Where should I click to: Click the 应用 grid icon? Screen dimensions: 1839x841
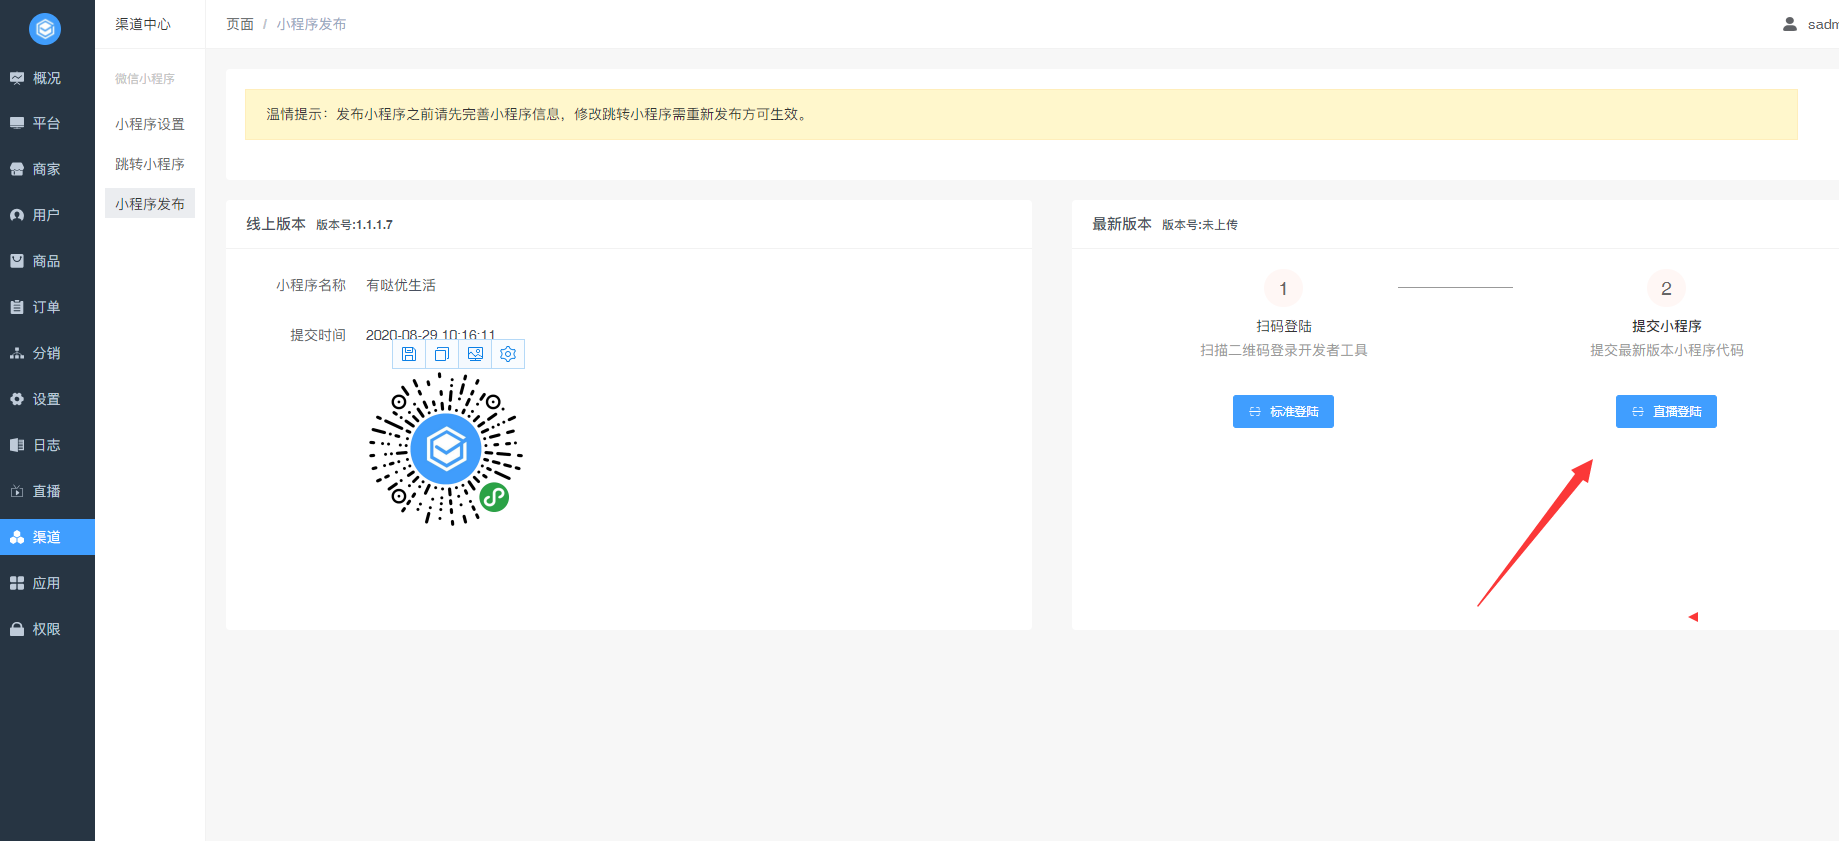pos(17,583)
